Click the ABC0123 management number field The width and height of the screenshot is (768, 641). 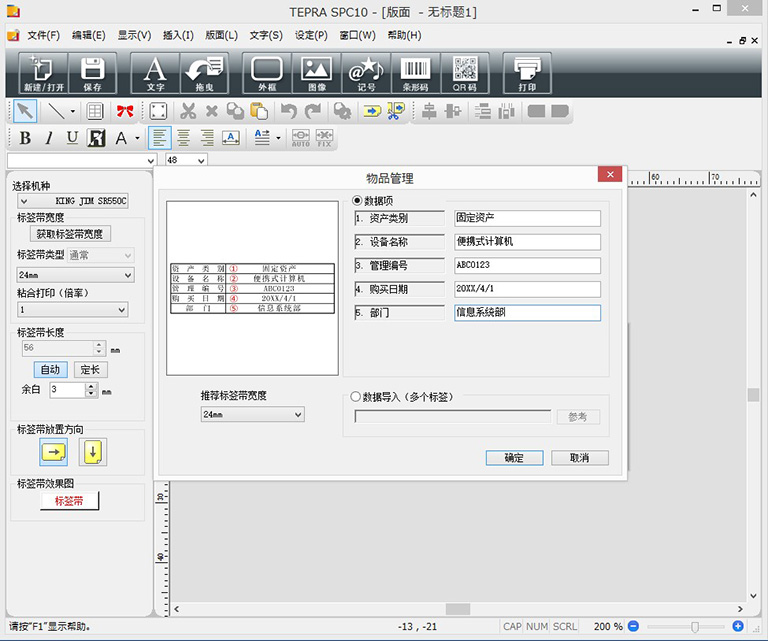coord(528,265)
